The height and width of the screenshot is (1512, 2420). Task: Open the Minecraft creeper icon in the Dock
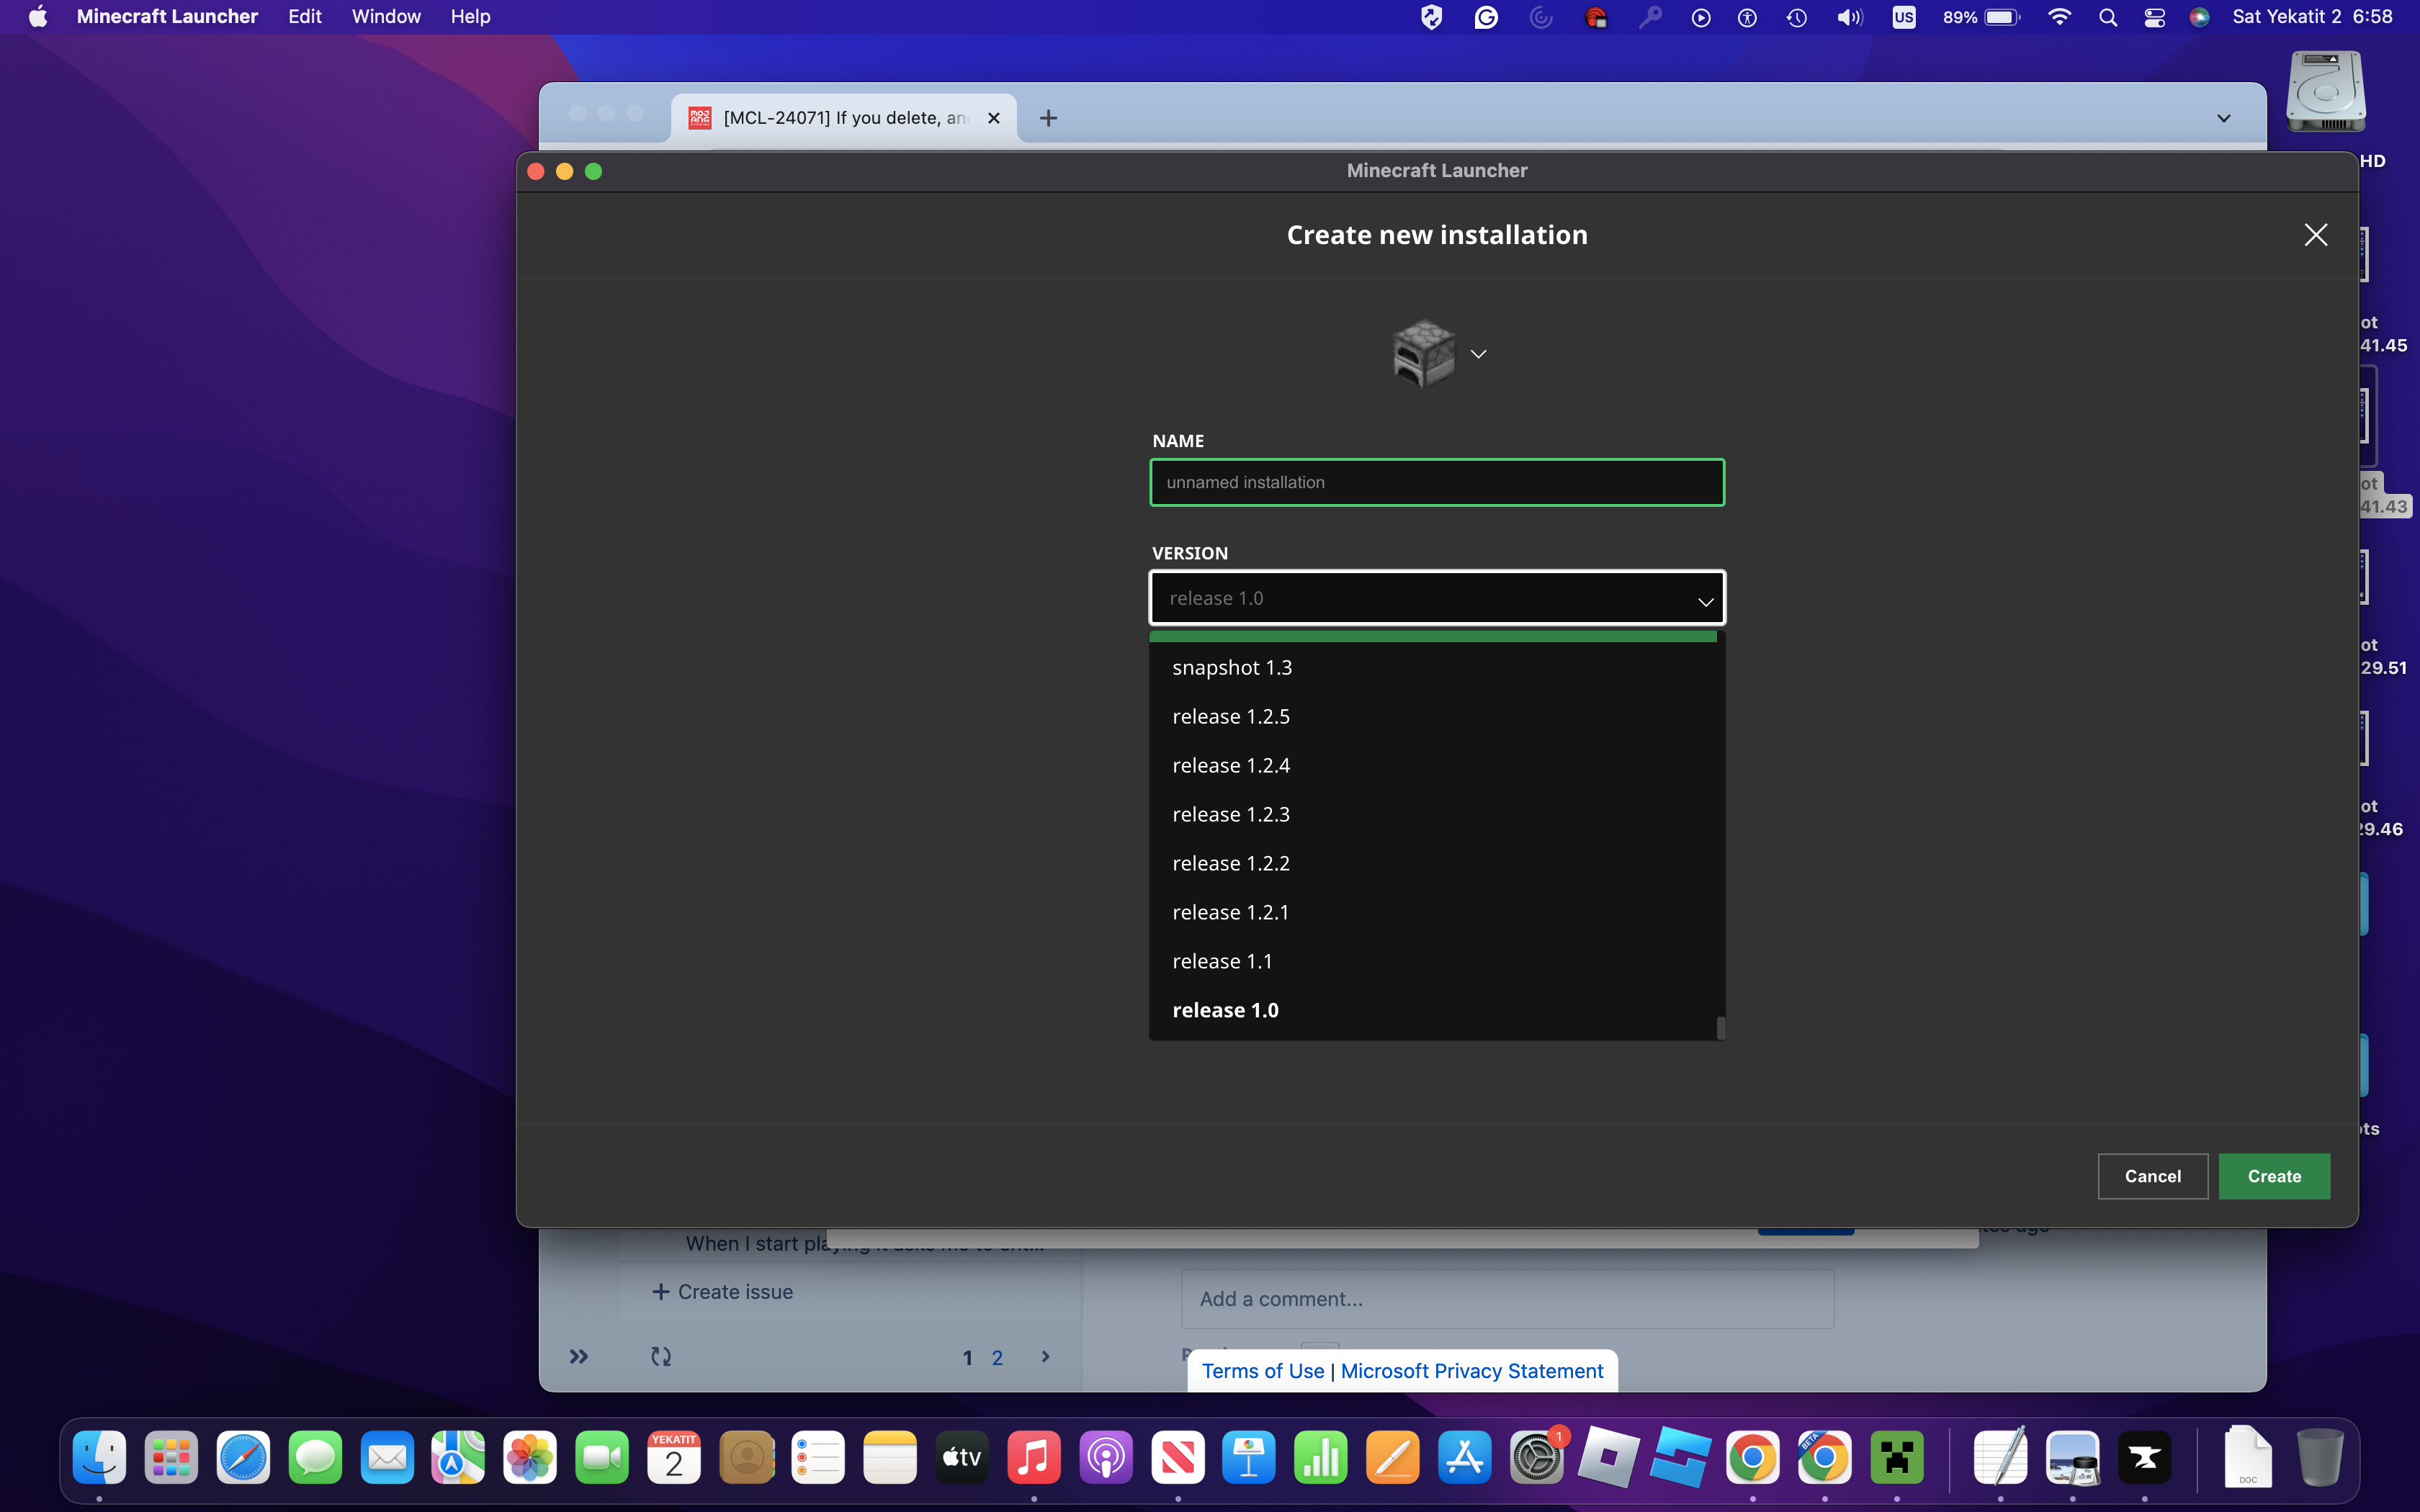point(1896,1457)
